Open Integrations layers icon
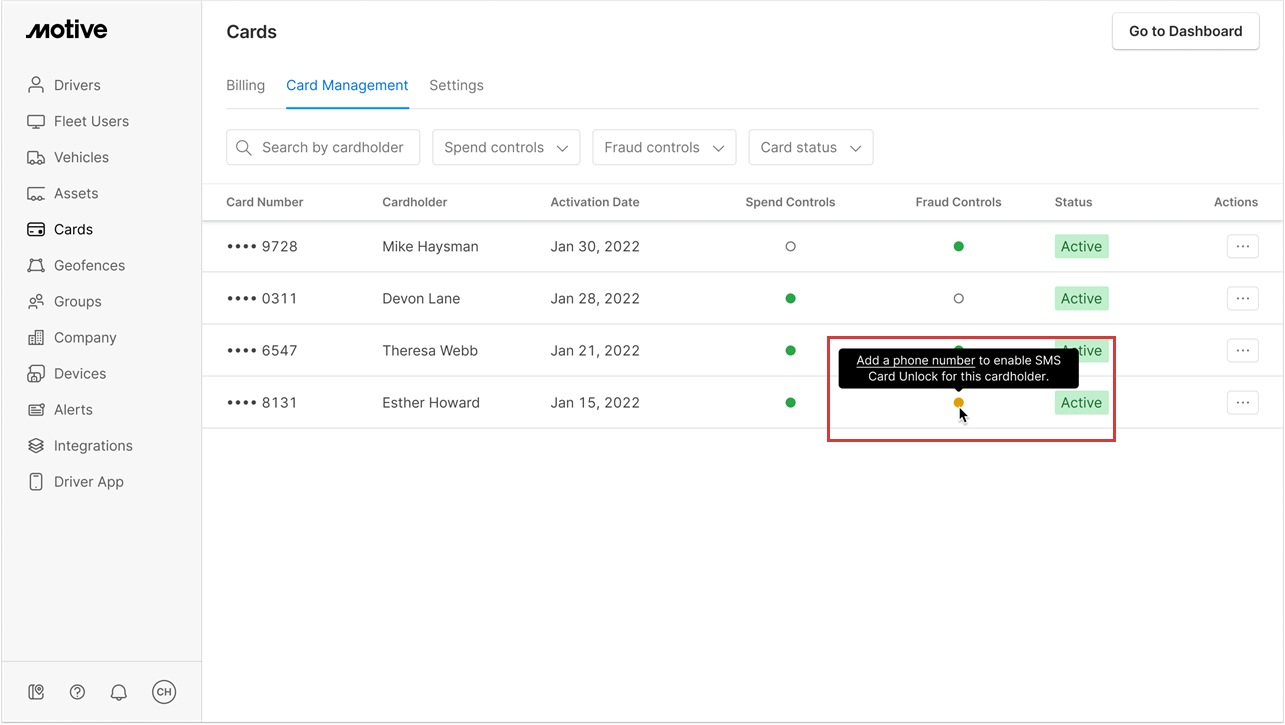The image size is (1285, 725). pyautogui.click(x=36, y=445)
